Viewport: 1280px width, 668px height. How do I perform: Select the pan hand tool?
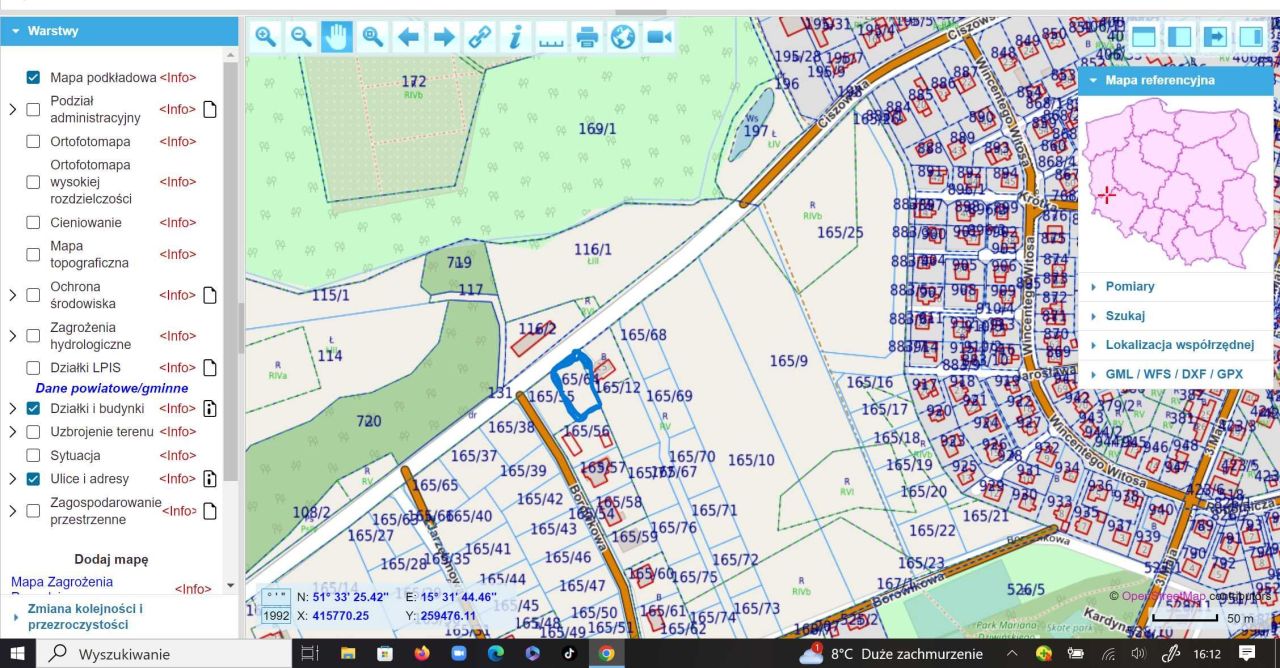coord(337,38)
